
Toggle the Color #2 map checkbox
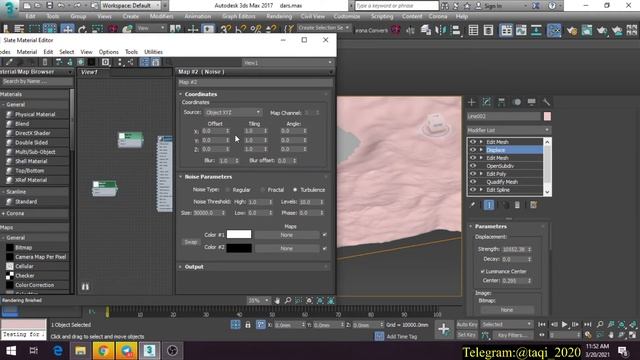click(x=324, y=248)
